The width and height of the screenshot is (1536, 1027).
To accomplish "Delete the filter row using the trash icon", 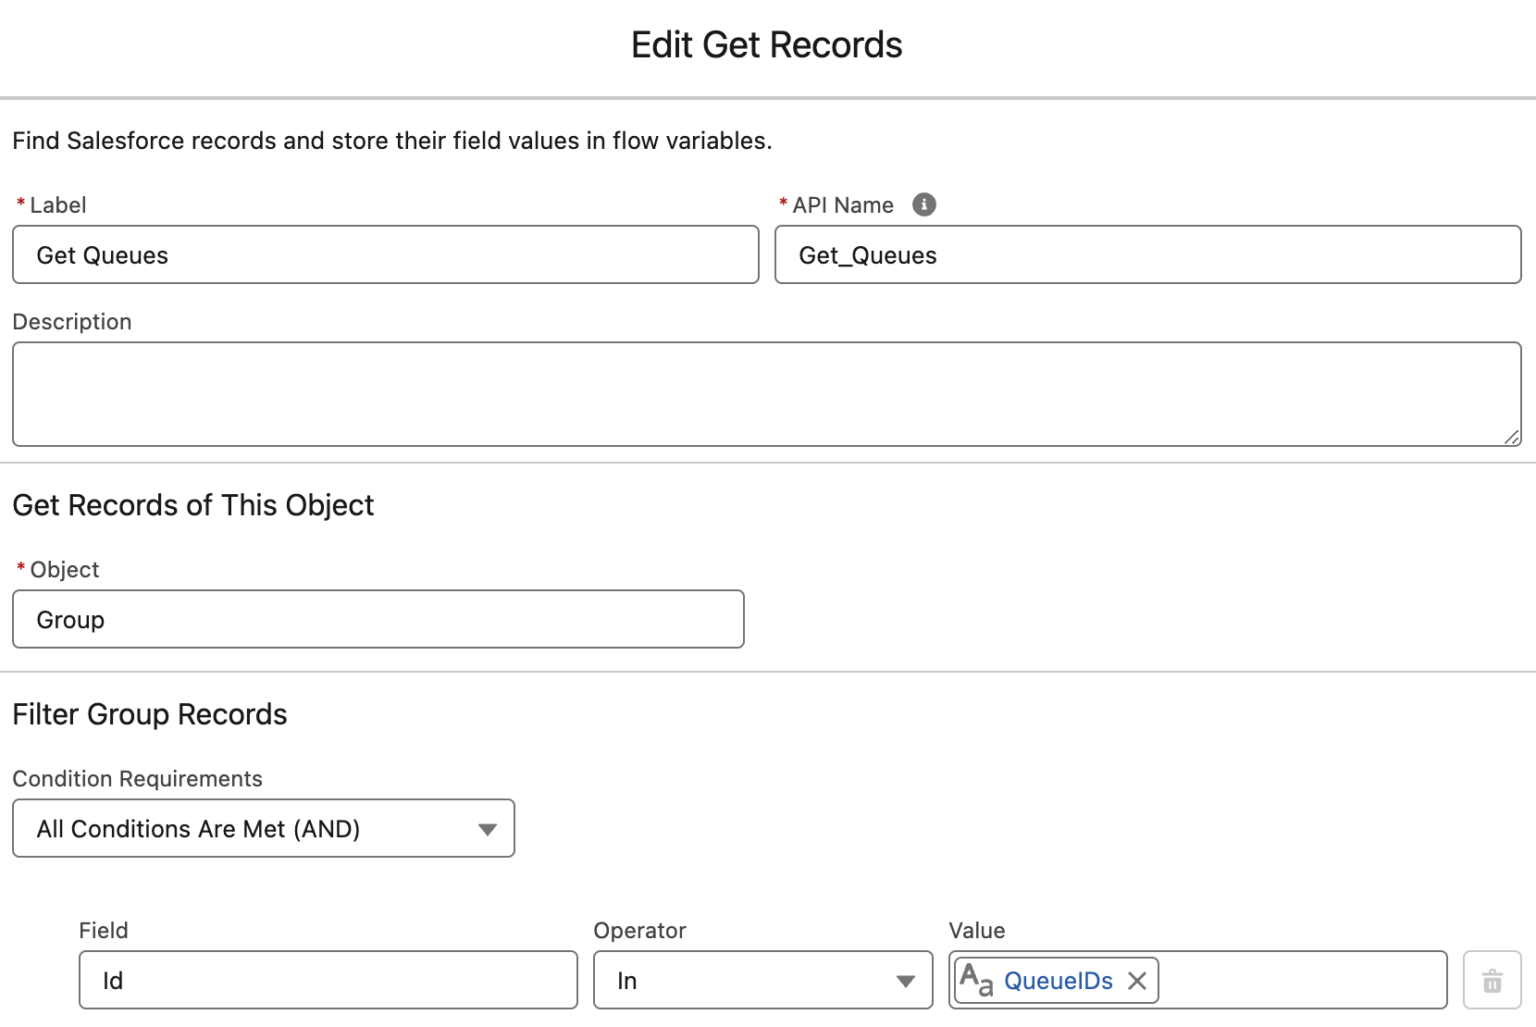I will pos(1492,980).
